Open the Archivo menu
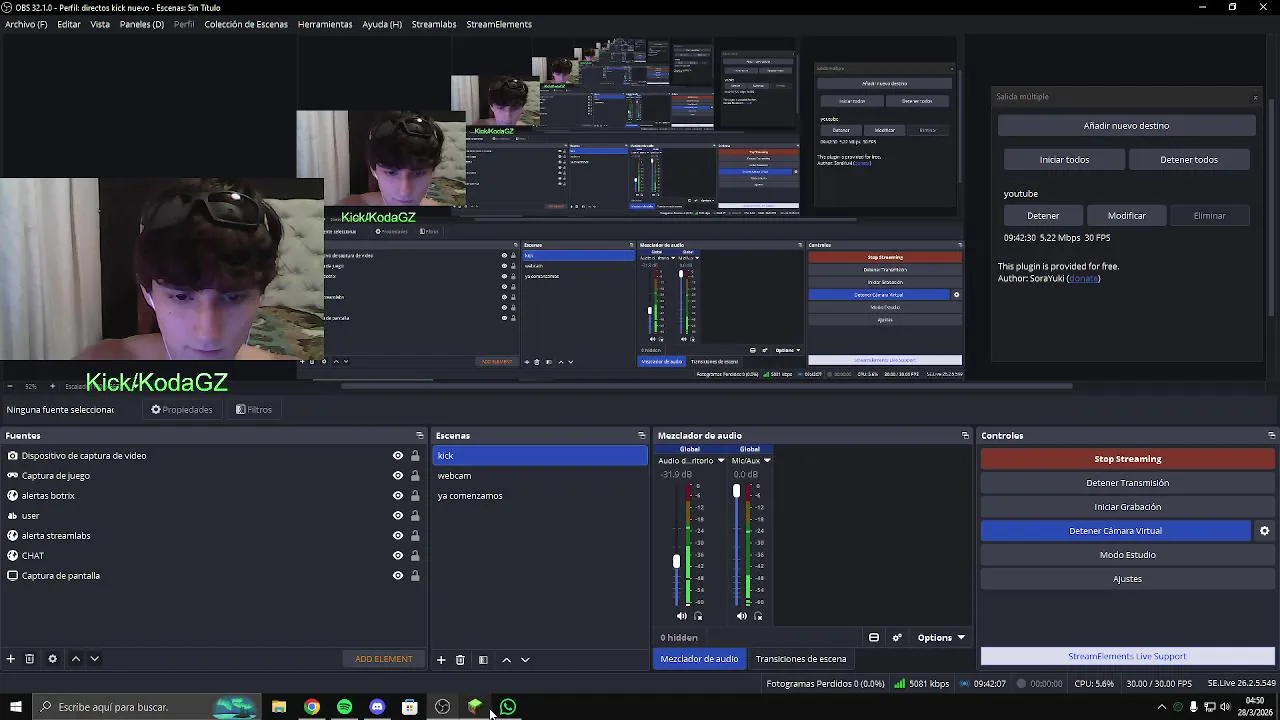 pyautogui.click(x=26, y=24)
